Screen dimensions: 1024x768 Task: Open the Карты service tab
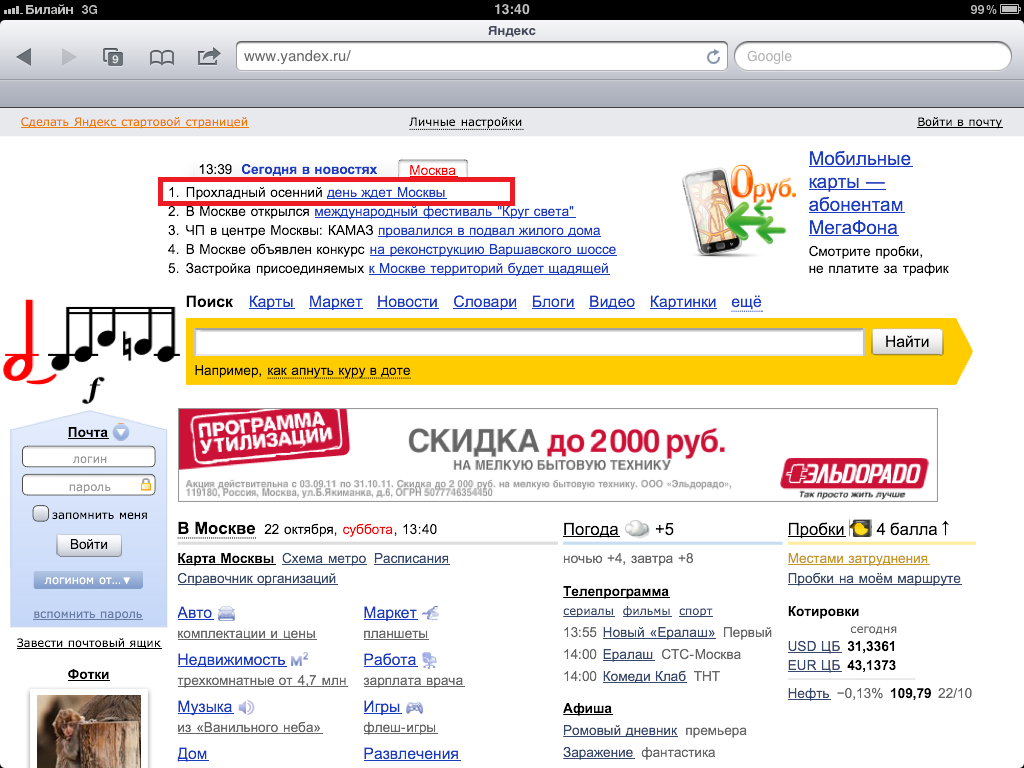(271, 302)
